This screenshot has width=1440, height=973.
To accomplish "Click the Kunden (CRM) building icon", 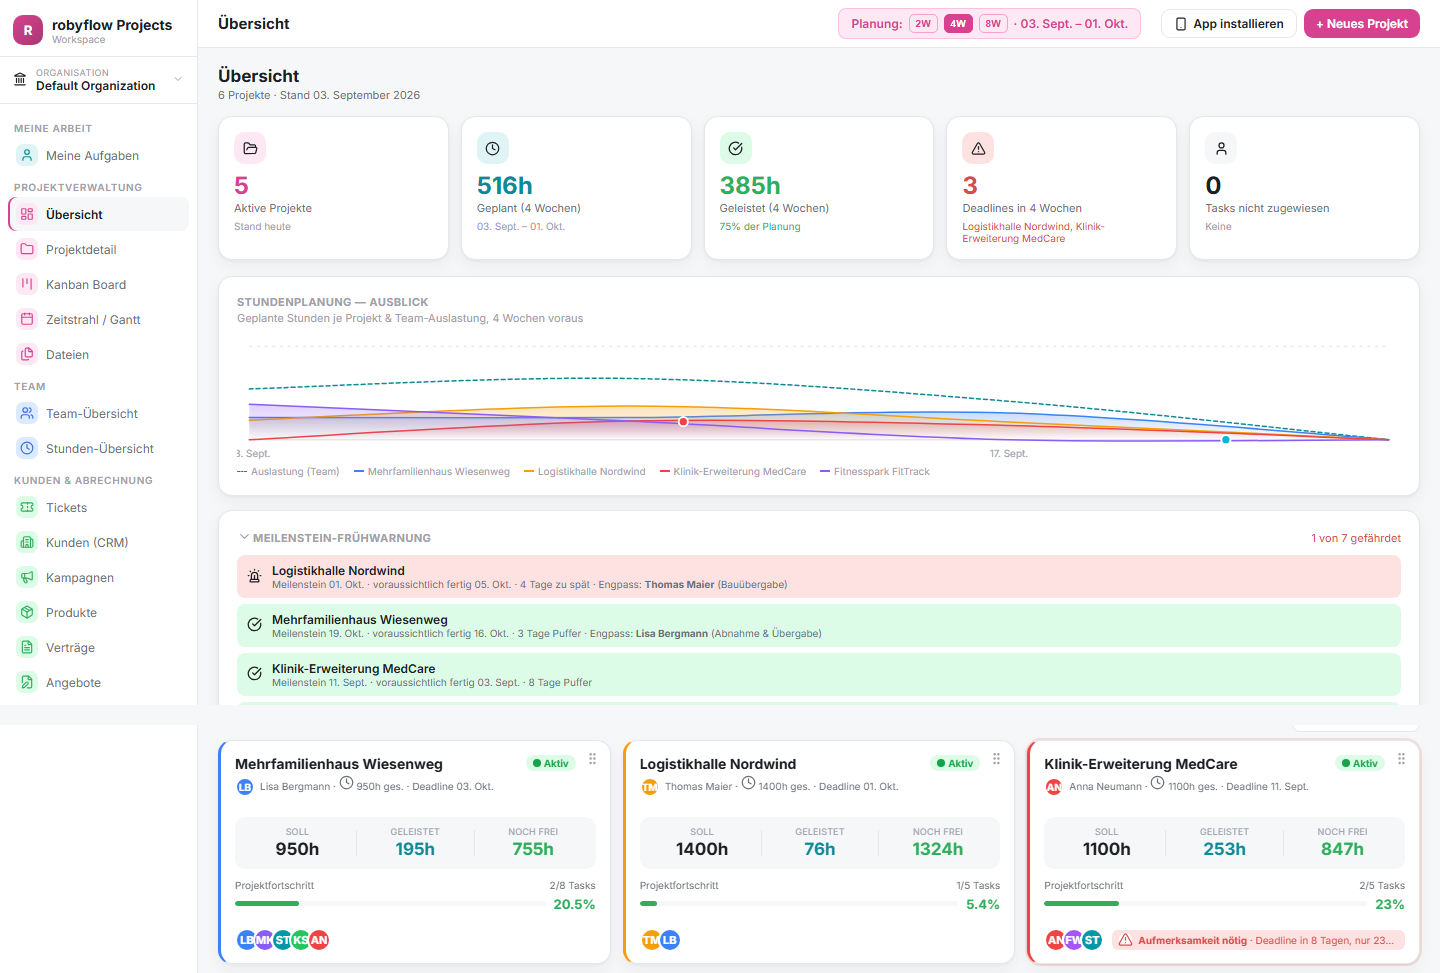I will (27, 542).
